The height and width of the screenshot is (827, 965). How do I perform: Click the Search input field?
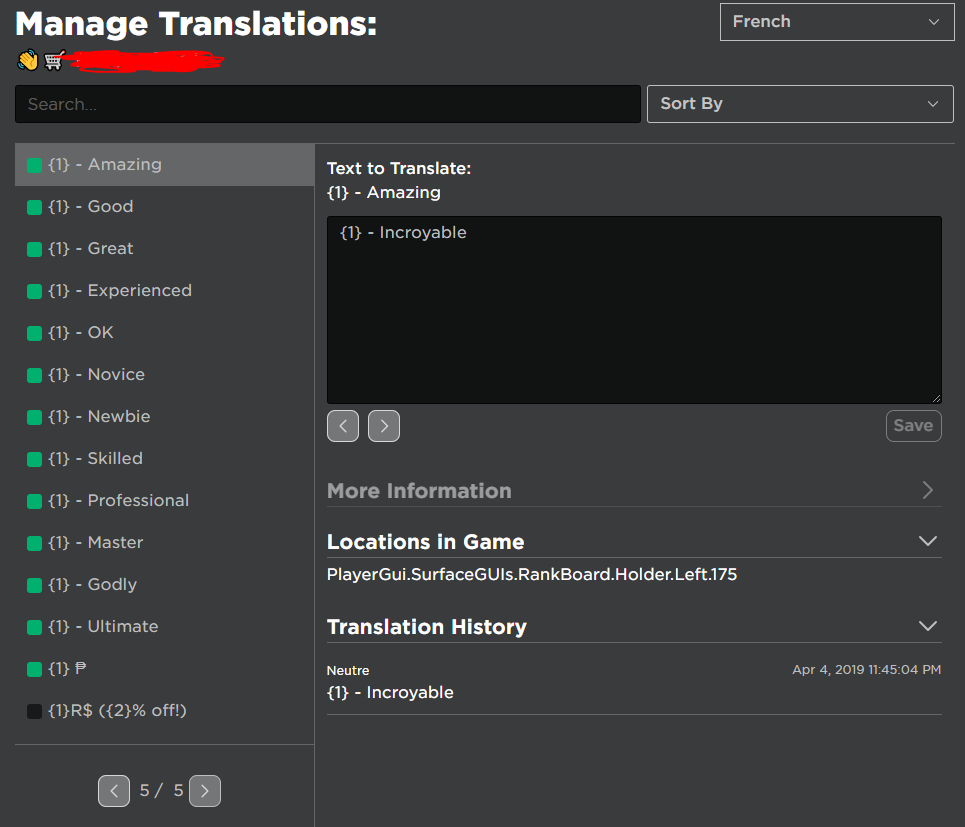tap(327, 103)
